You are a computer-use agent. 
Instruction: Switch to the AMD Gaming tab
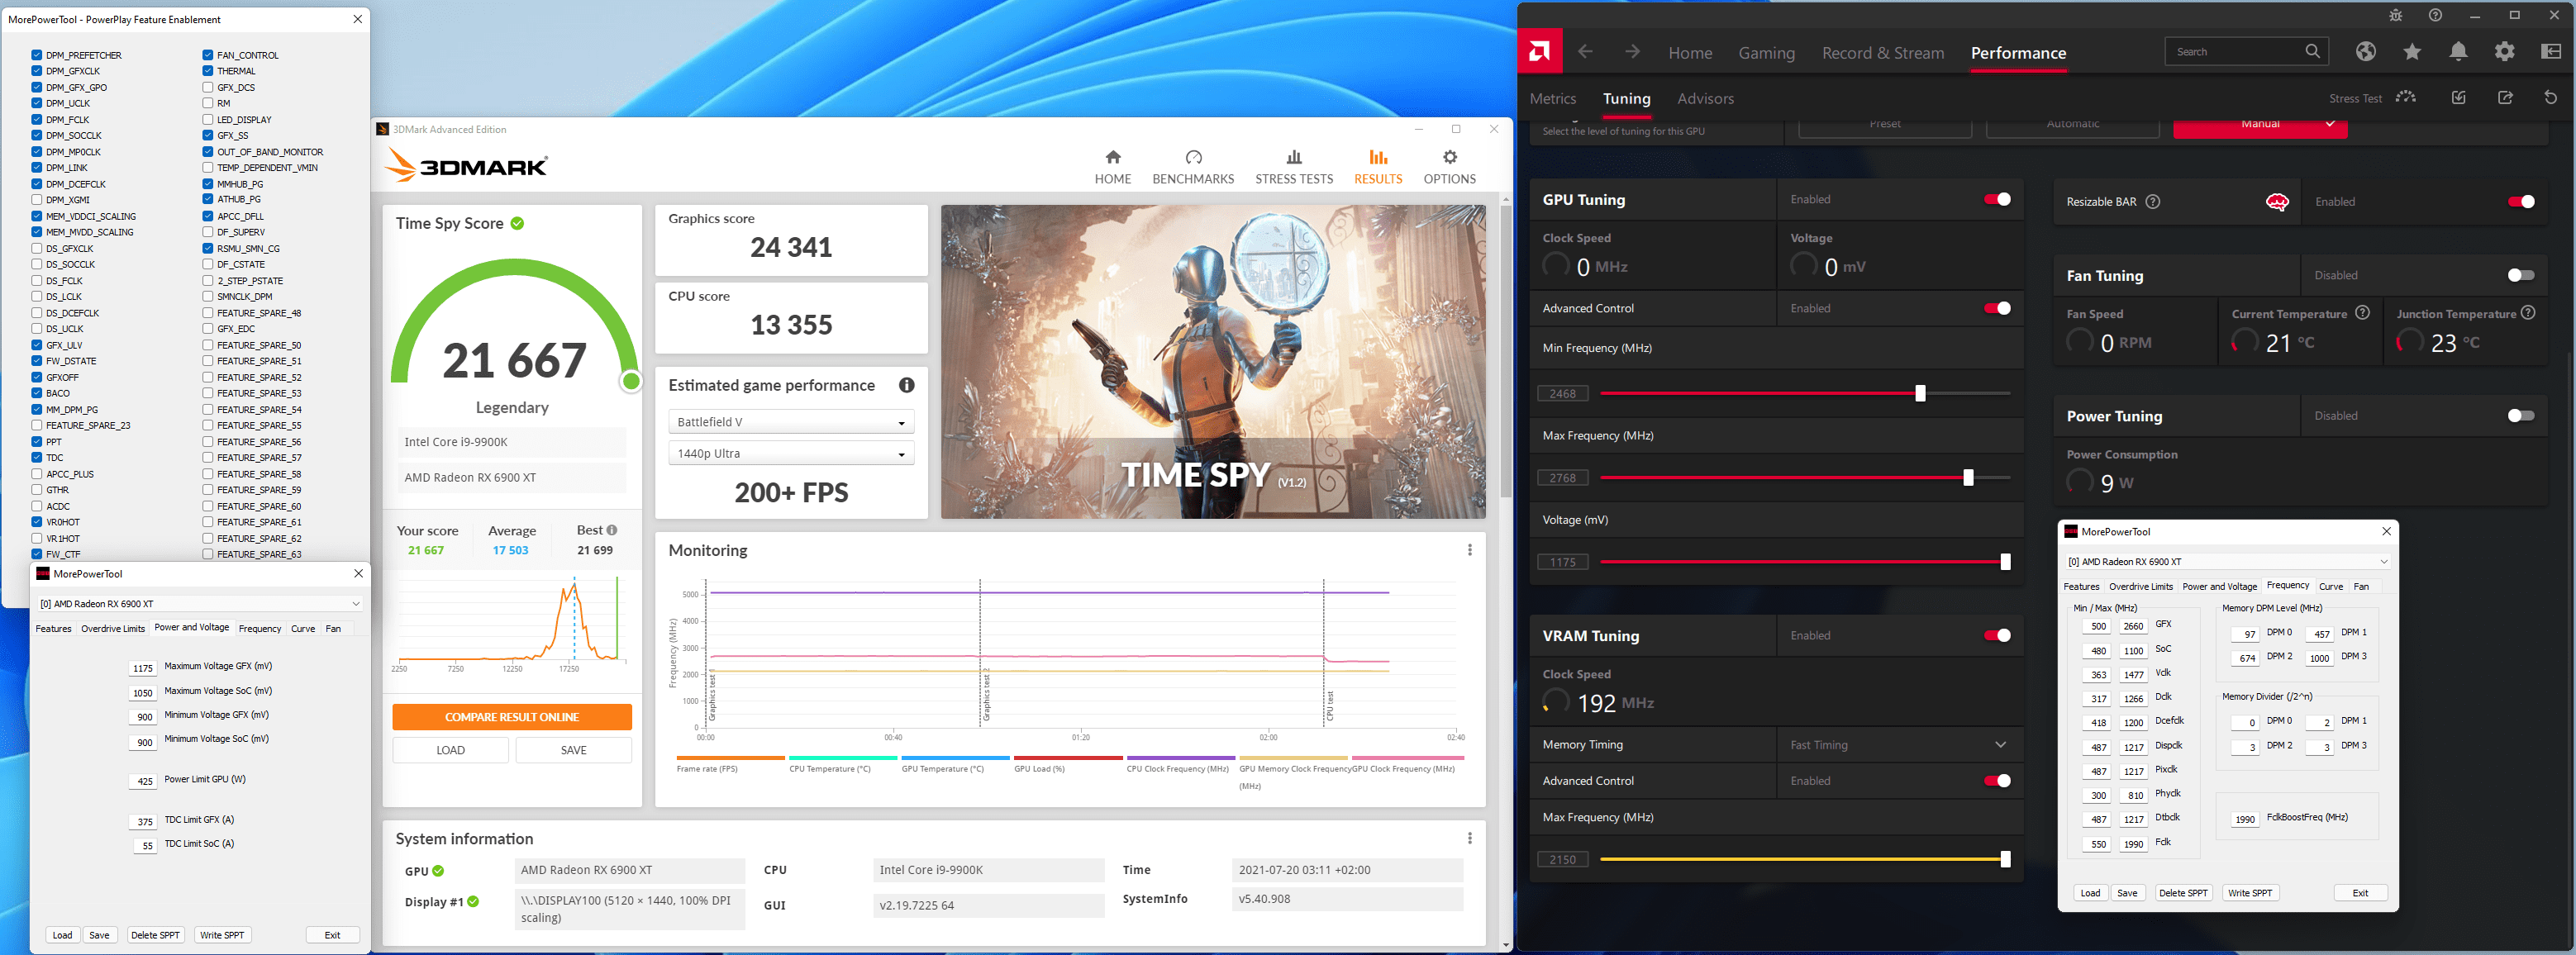tap(1766, 53)
